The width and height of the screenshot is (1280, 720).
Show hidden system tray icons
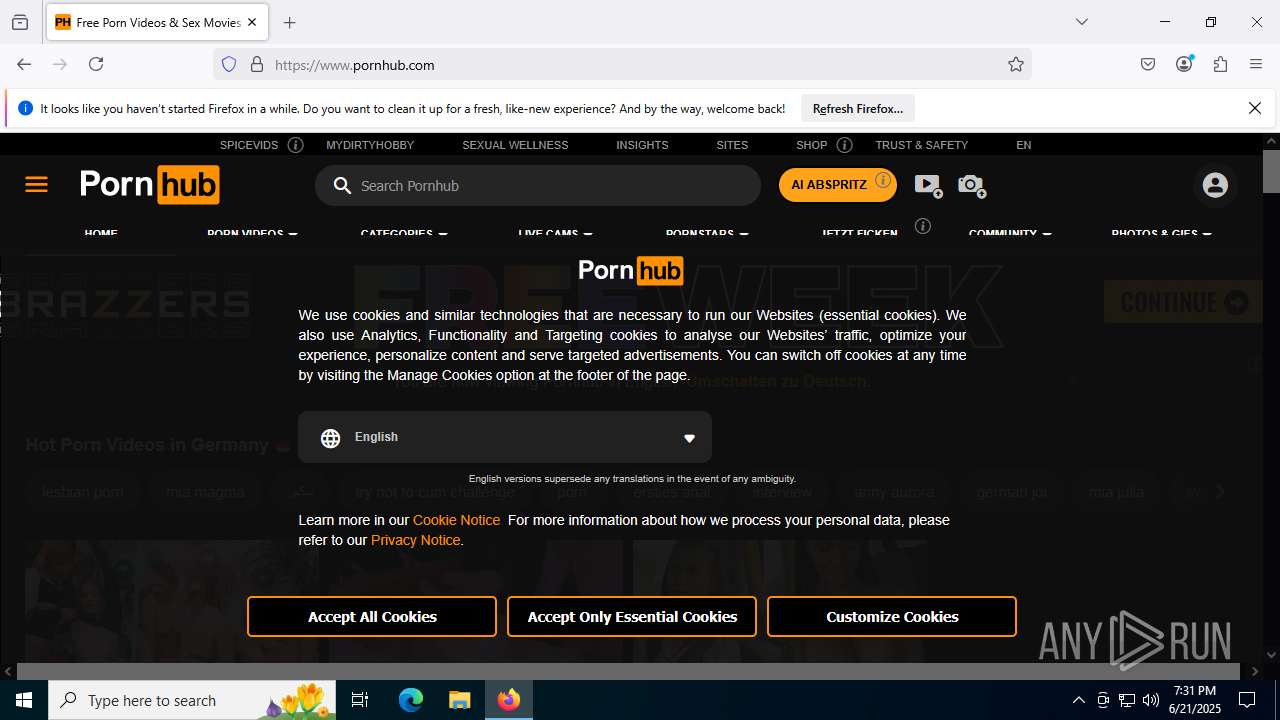(1078, 700)
